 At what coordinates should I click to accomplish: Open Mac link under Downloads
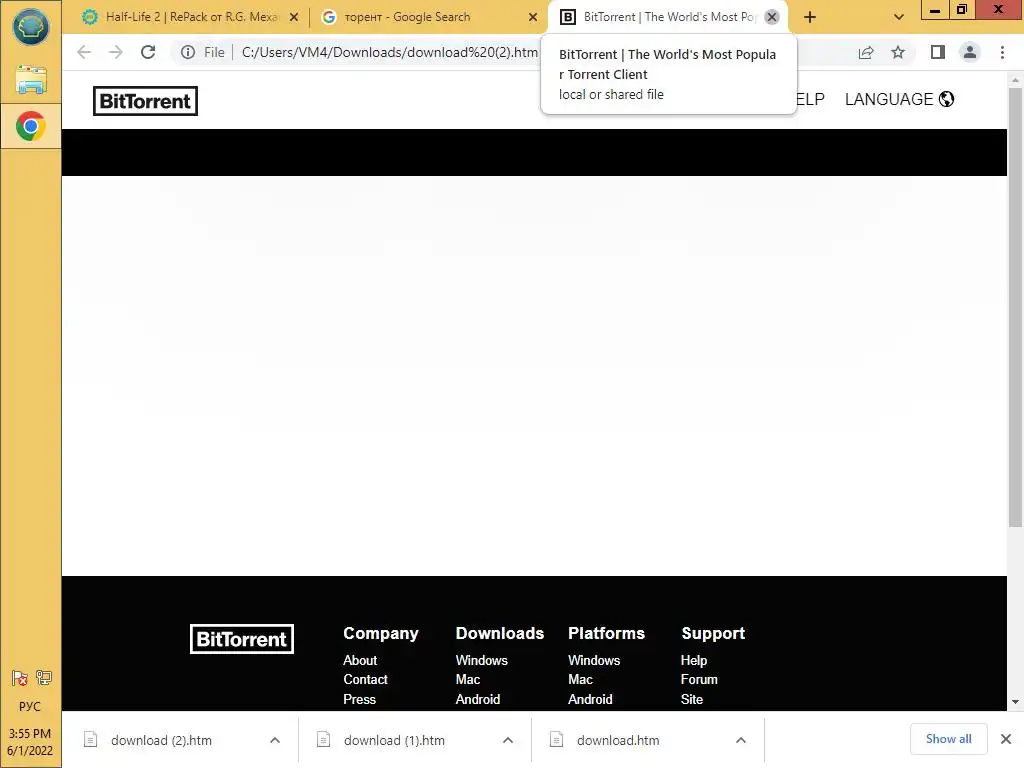468,679
